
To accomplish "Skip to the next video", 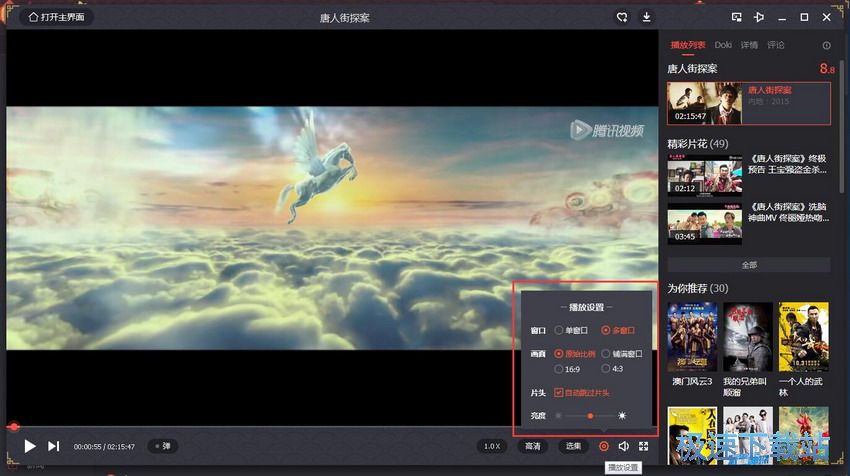I will click(53, 446).
